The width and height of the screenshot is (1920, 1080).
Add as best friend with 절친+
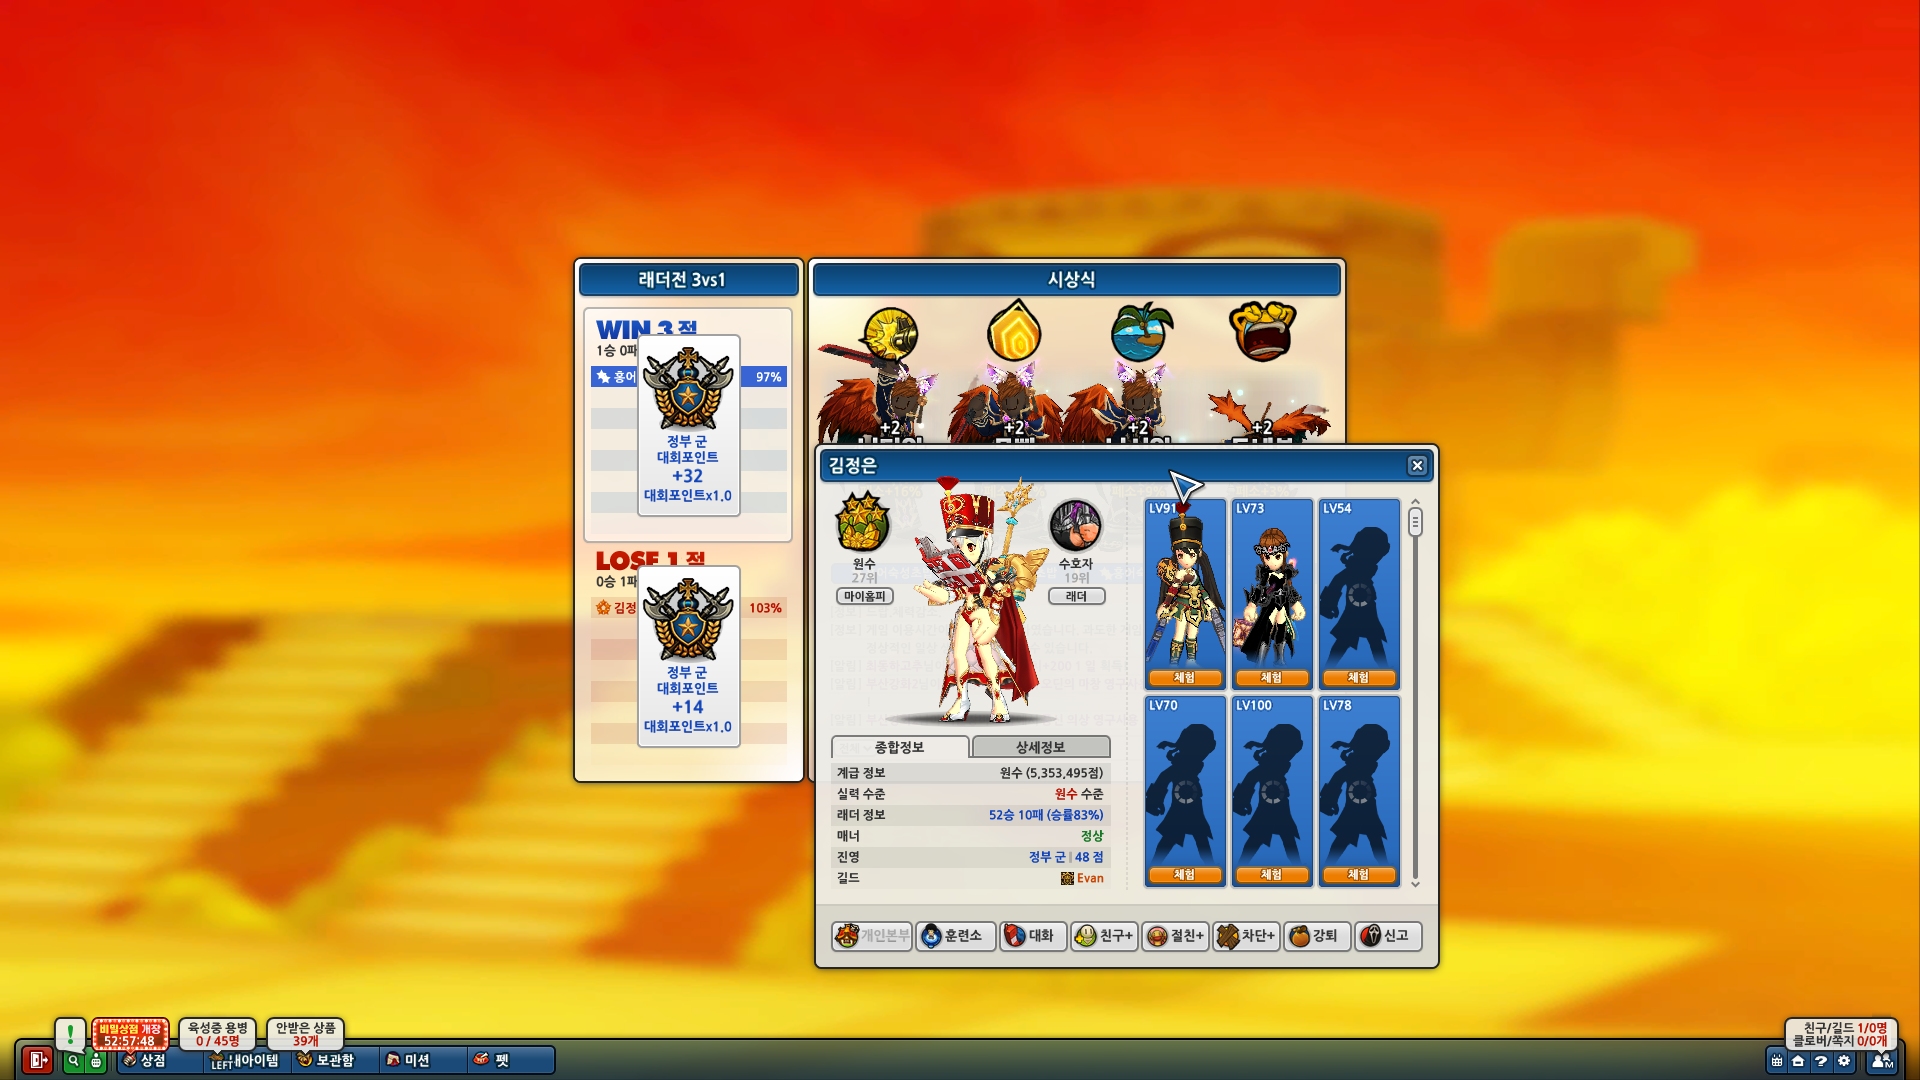[1175, 936]
